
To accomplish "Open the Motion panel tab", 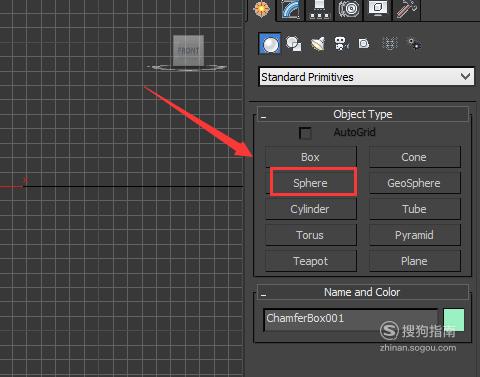I will click(x=348, y=9).
